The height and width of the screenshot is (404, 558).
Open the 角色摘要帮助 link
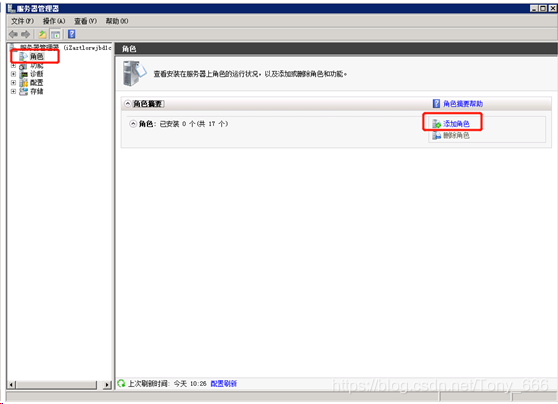pos(463,104)
